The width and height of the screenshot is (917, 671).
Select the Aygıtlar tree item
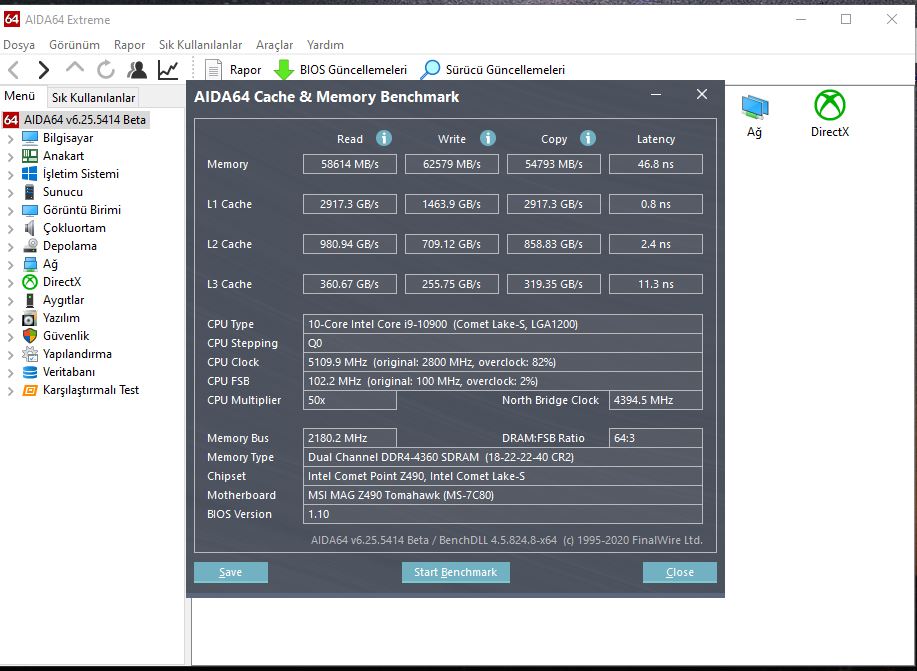[x=63, y=300]
